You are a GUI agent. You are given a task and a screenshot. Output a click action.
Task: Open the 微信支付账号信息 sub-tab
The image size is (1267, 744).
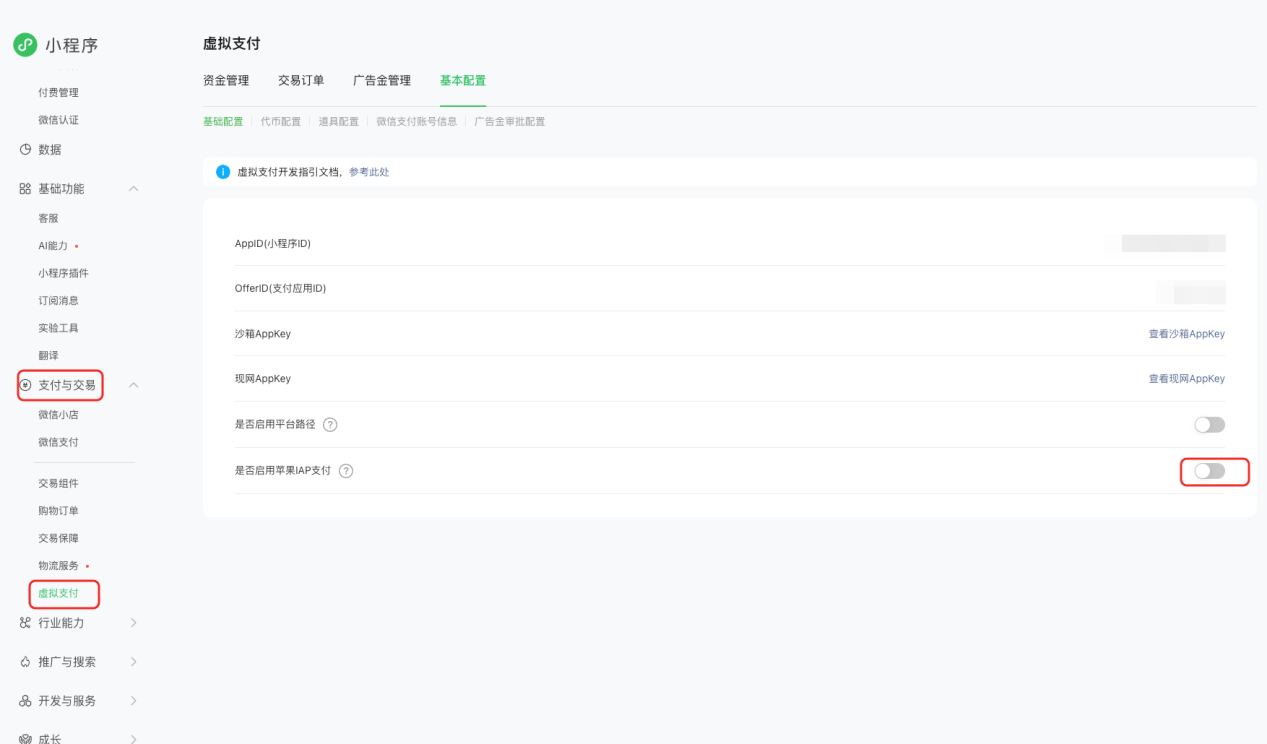pyautogui.click(x=417, y=122)
